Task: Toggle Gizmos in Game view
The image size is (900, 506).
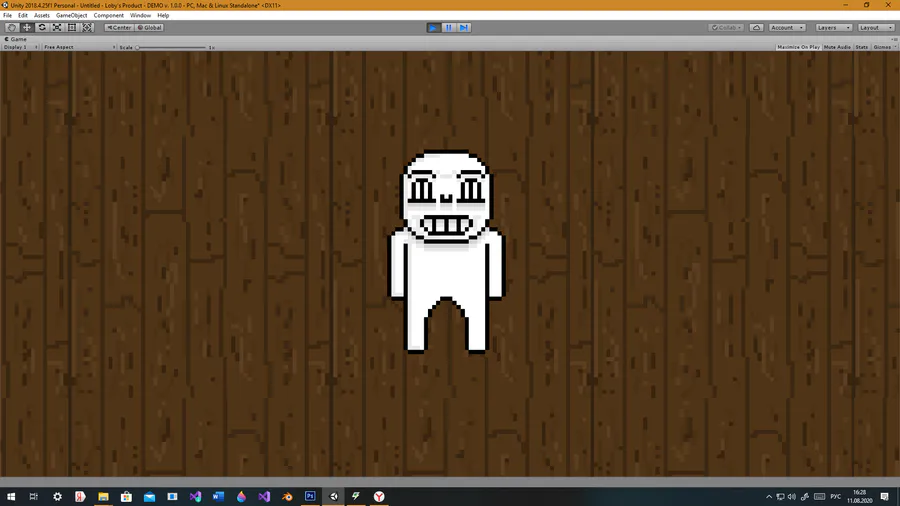Action: [x=881, y=47]
